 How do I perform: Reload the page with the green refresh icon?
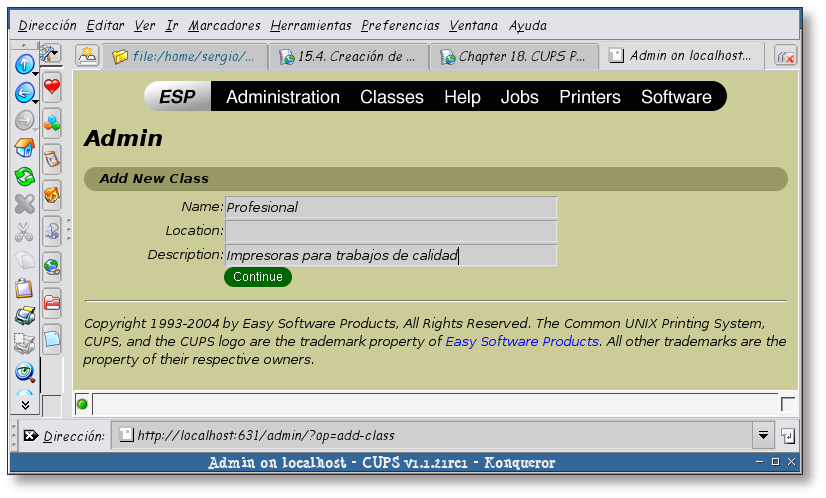[x=24, y=177]
